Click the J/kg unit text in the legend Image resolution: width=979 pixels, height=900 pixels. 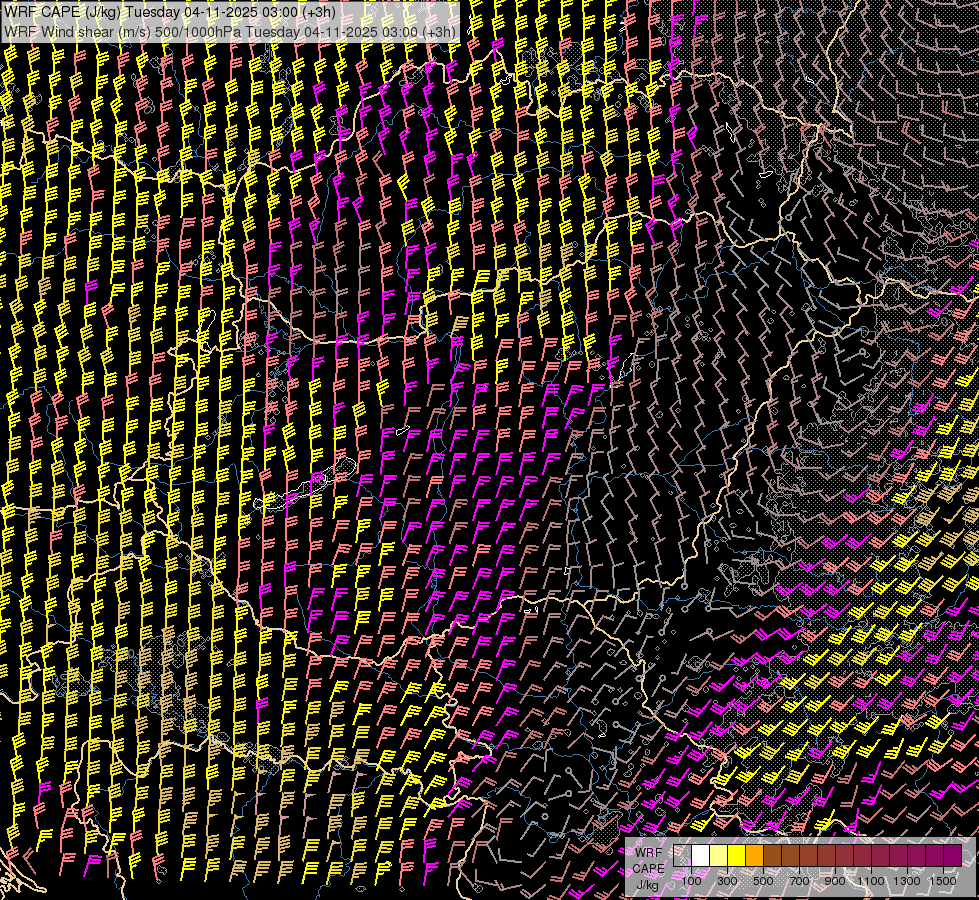[647, 884]
